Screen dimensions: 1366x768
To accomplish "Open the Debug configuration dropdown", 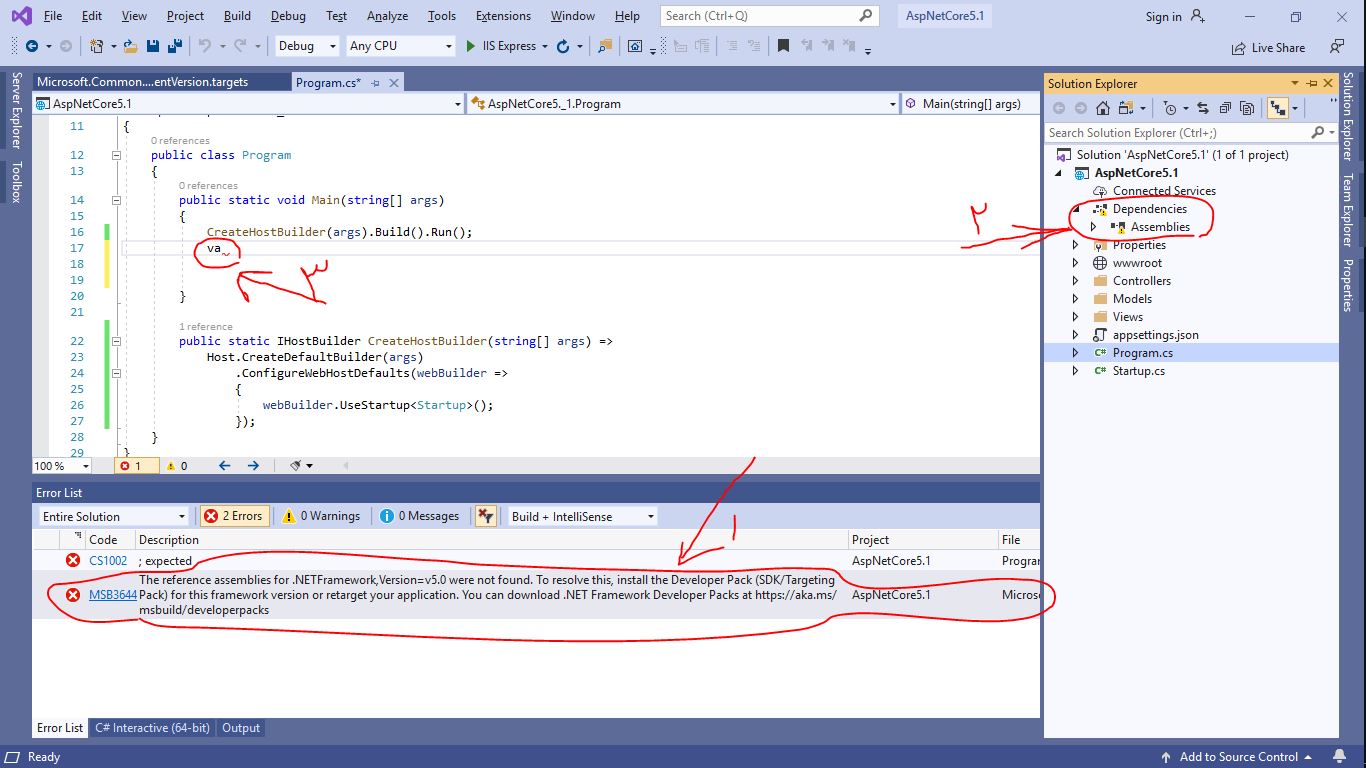I will [x=308, y=46].
